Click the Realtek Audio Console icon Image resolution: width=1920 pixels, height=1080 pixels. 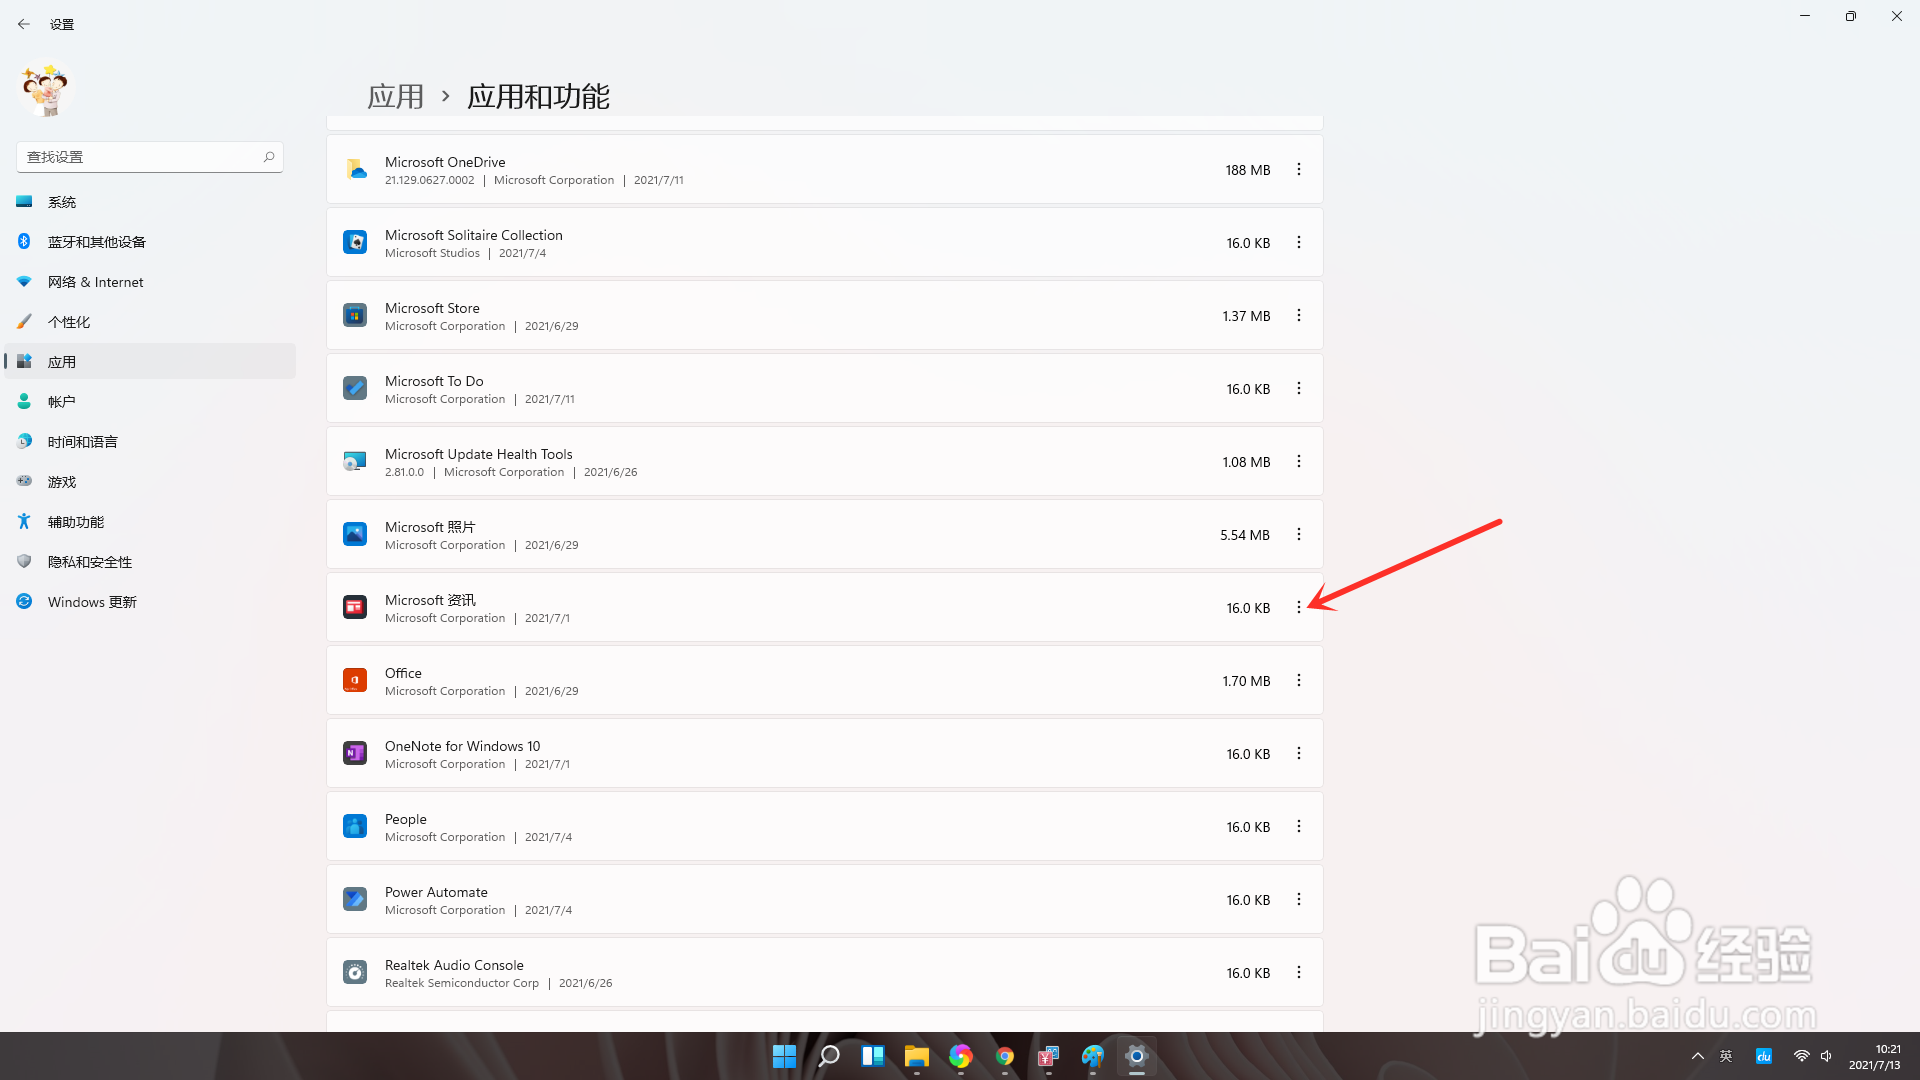(x=355, y=973)
